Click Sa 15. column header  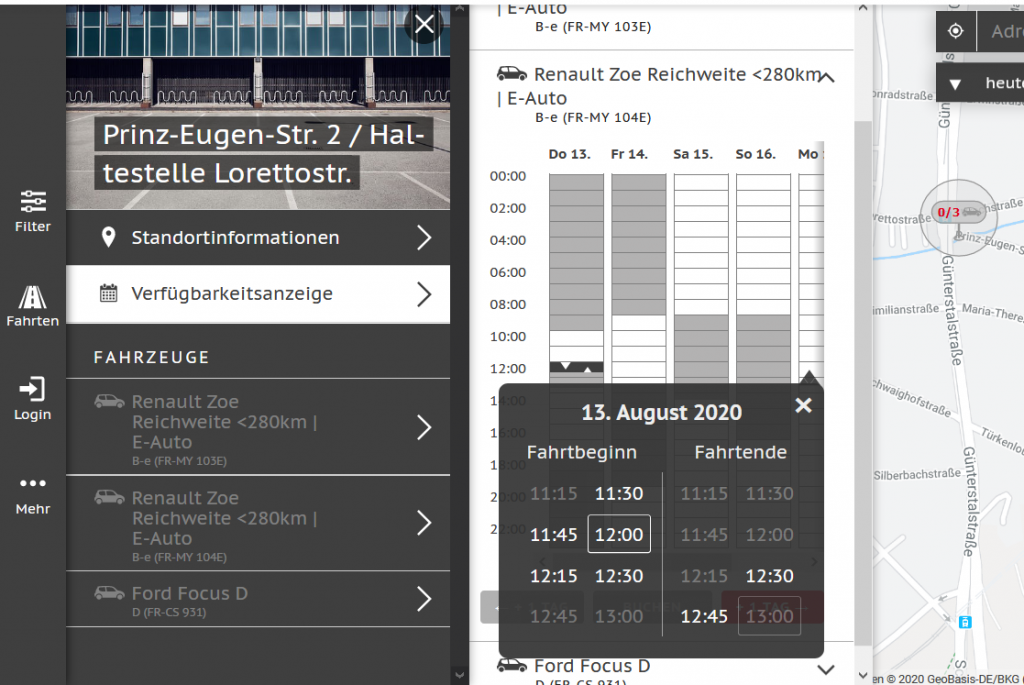click(693, 154)
